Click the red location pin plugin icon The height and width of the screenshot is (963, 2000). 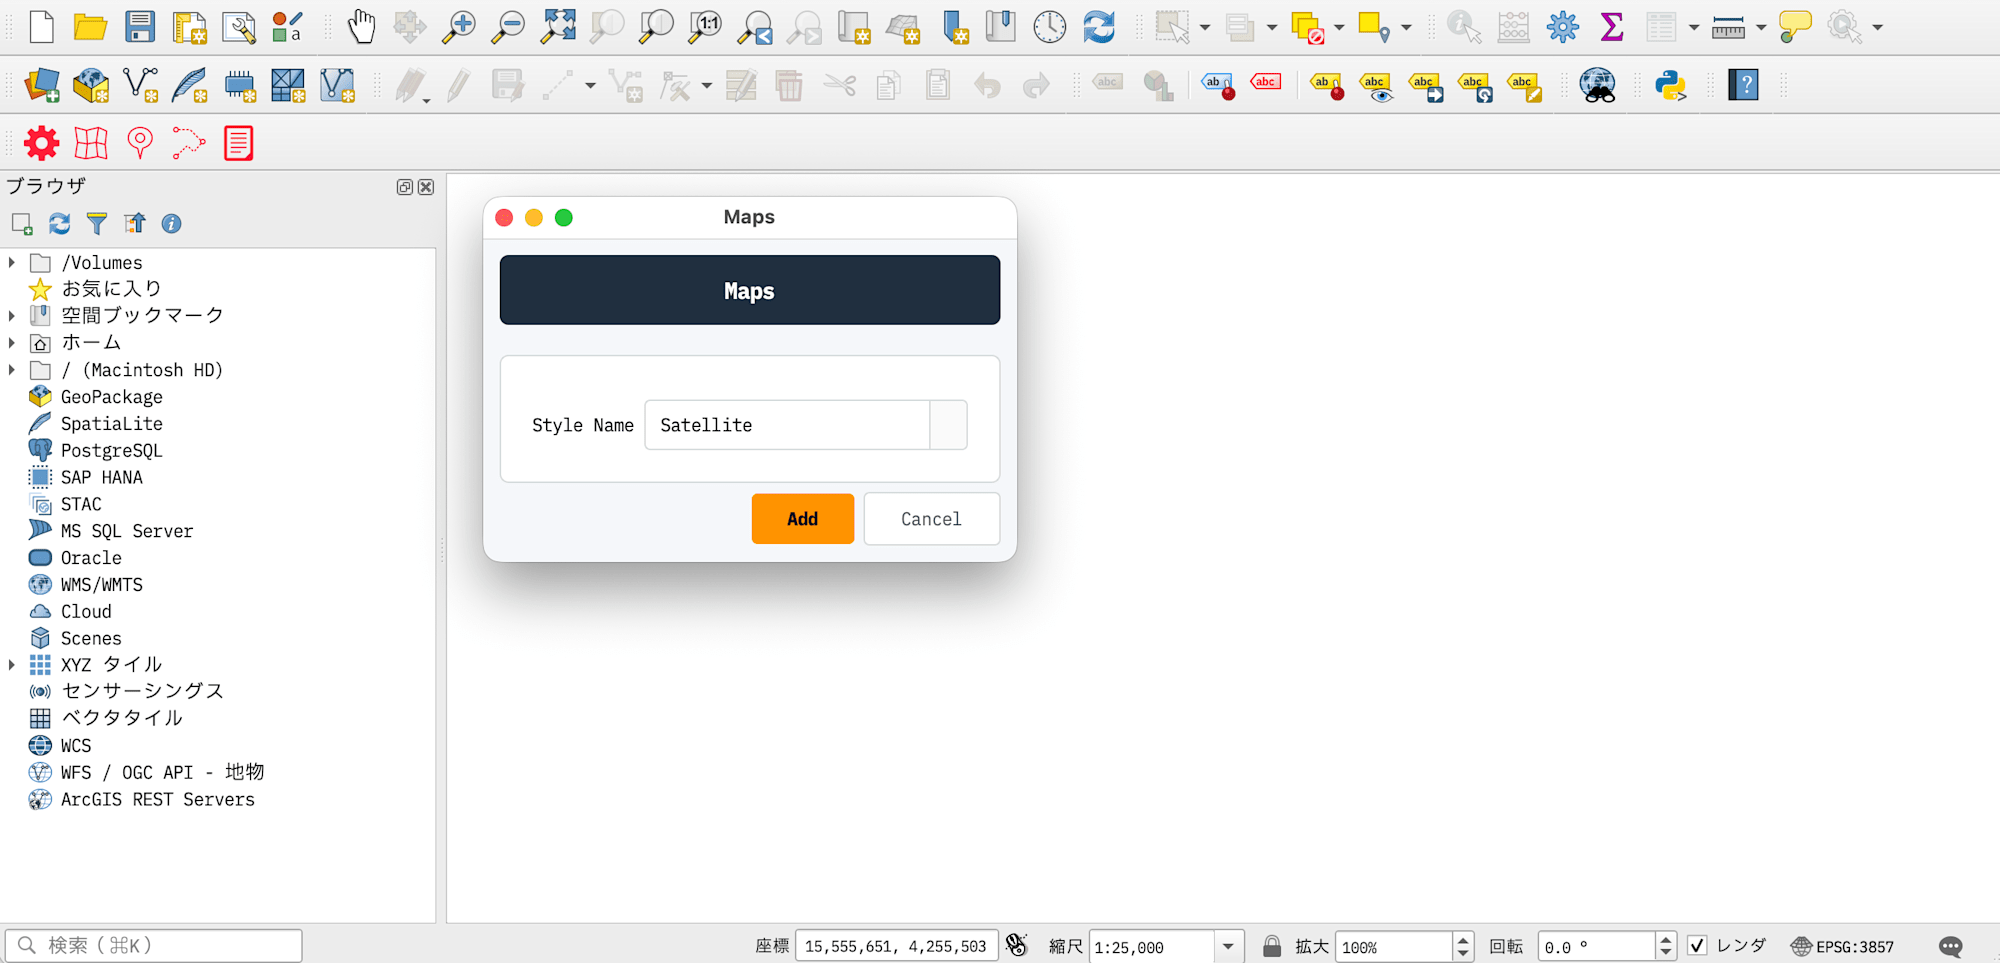140,143
